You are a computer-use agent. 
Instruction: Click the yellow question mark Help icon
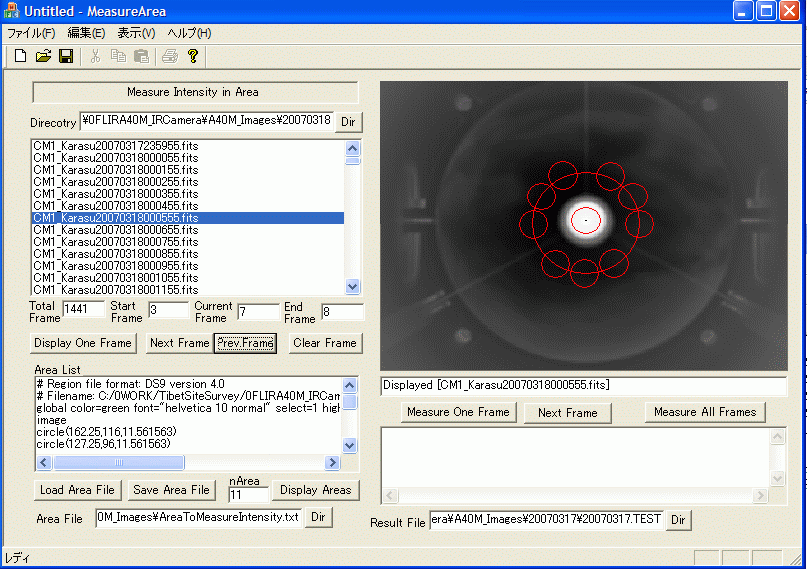[x=193, y=56]
